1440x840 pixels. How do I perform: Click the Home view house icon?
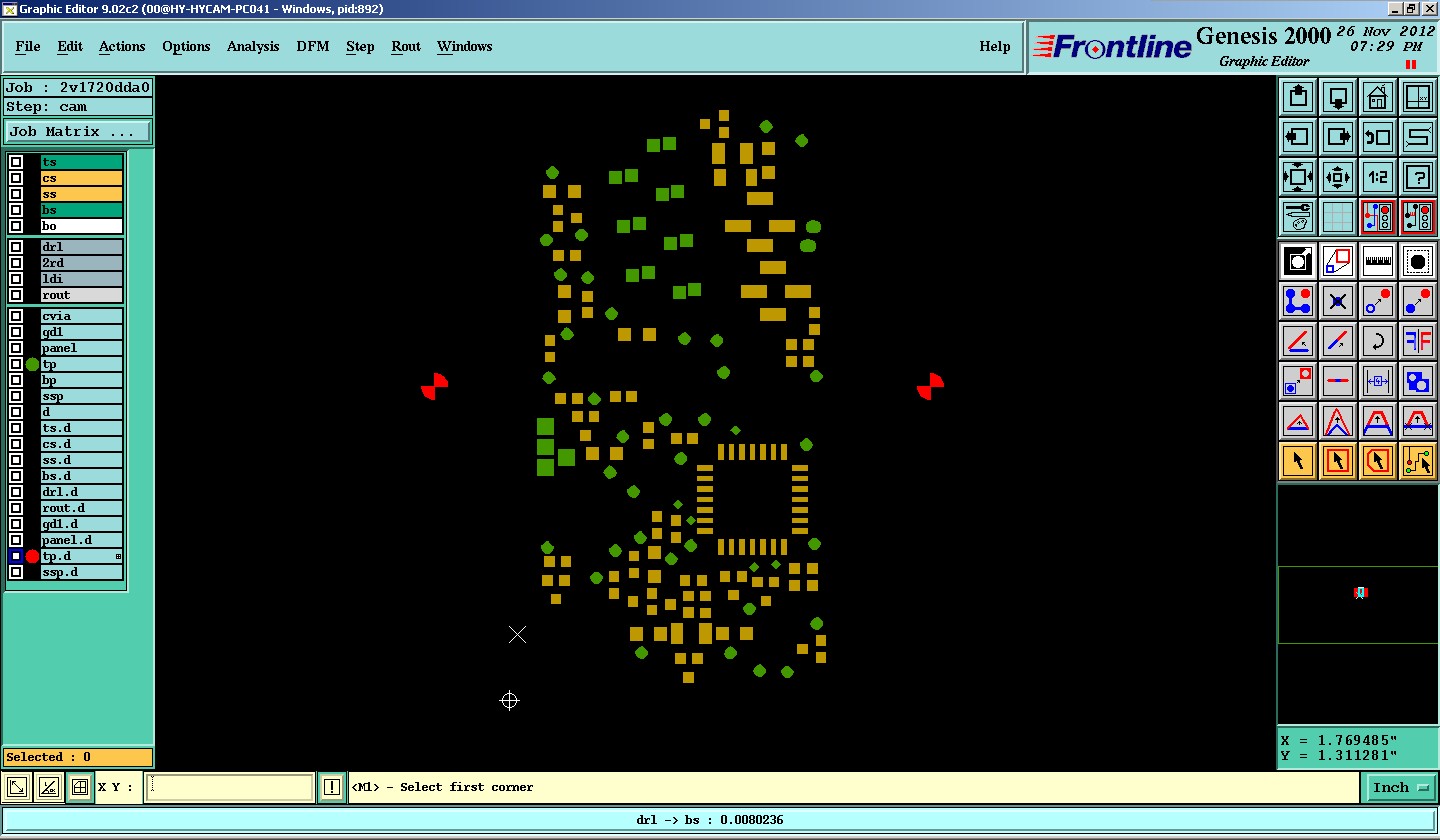point(1378,97)
